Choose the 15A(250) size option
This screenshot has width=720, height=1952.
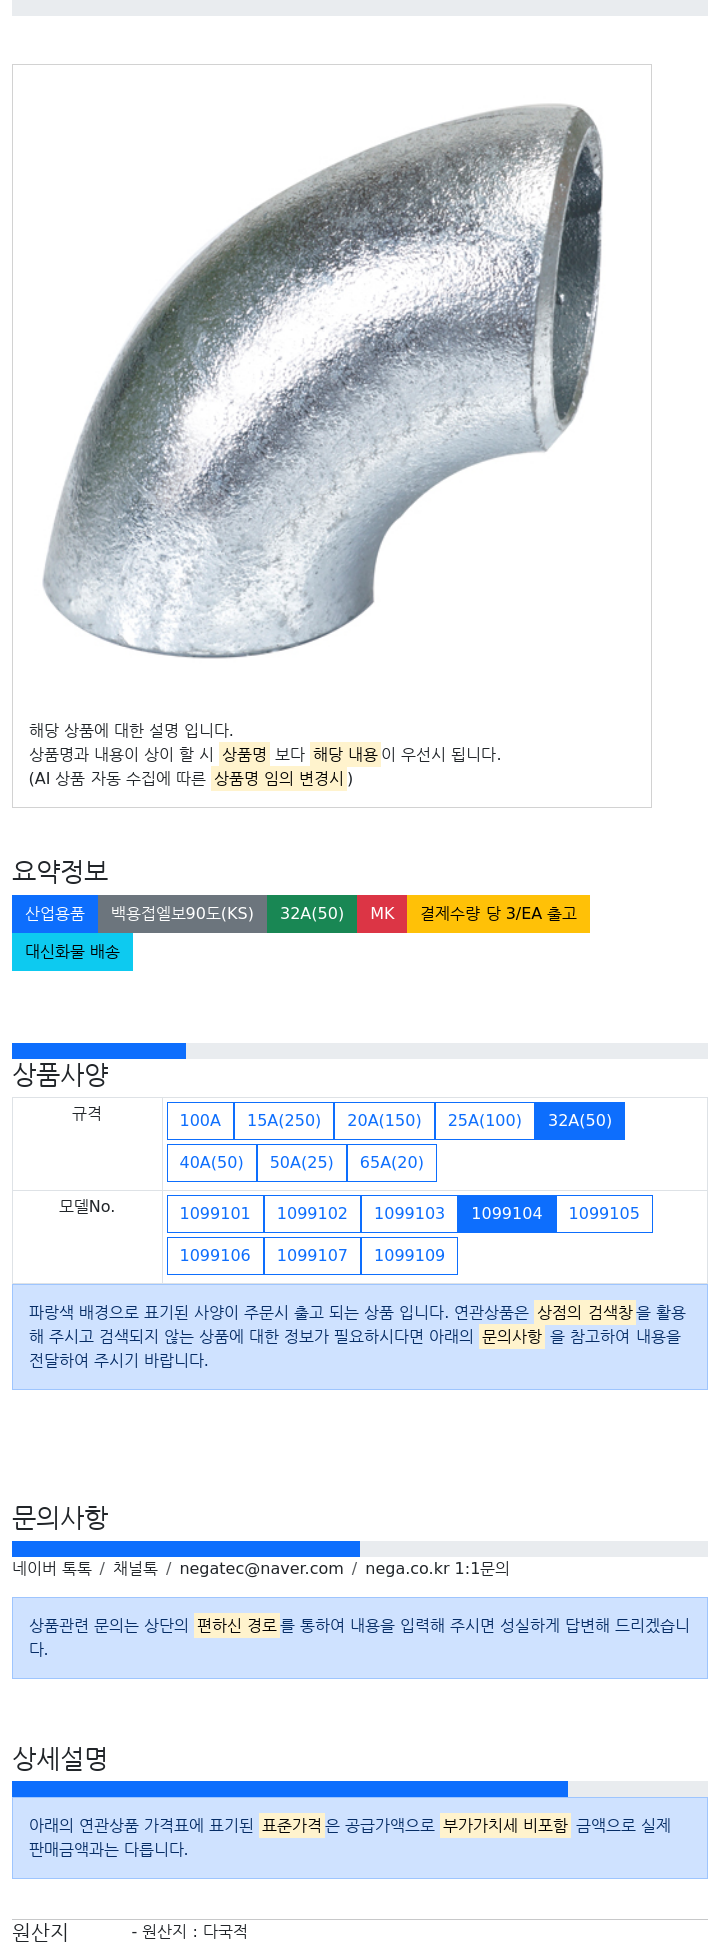tap(284, 1121)
